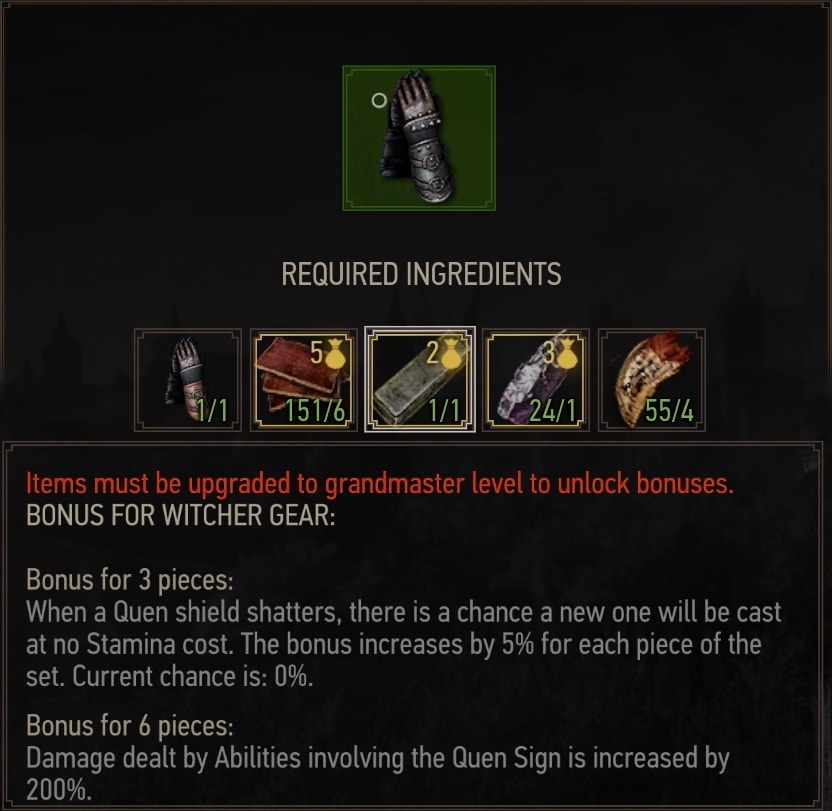Click the 24/1 quantity counter
Viewport: 832px width, 811px height.
pos(553,411)
